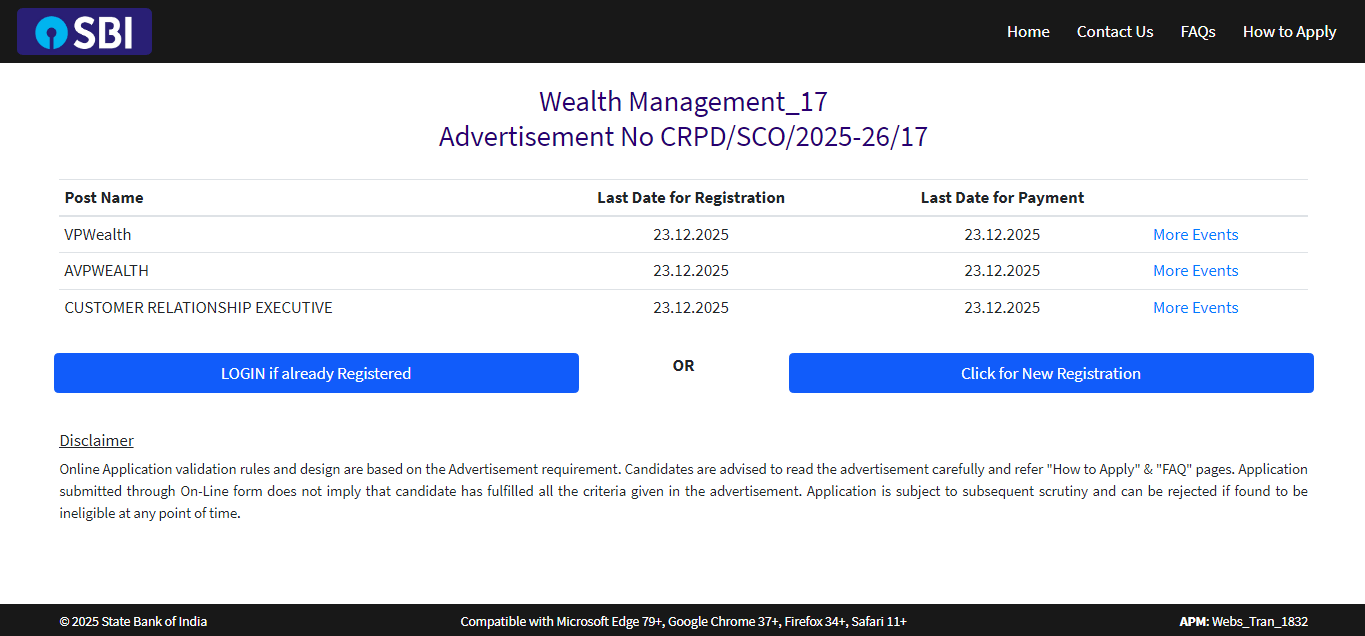Image resolution: width=1365 pixels, height=636 pixels.
Task: Open the FAQs page
Action: click(x=1197, y=31)
